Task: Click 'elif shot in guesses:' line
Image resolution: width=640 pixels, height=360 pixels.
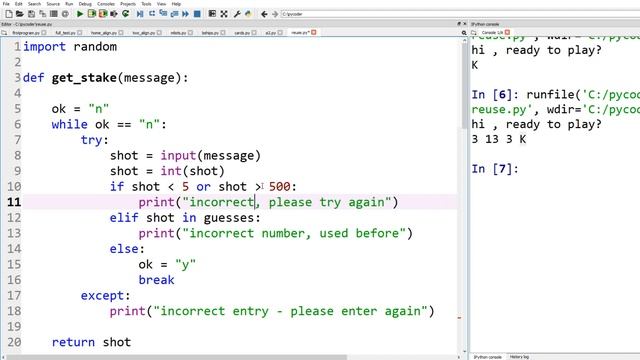Action: [x=185, y=218]
